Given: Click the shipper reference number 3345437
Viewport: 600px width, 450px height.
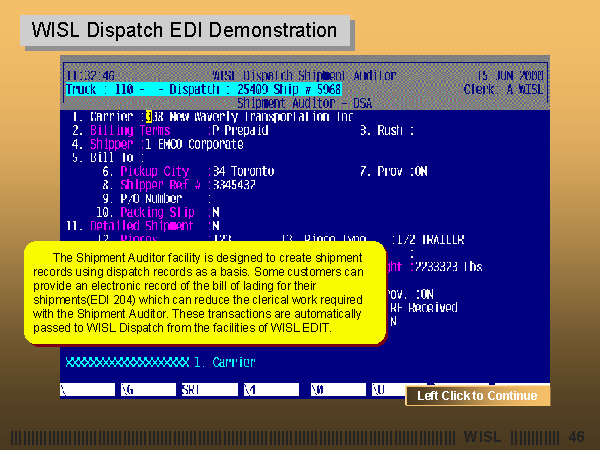Looking at the screenshot, I should tap(234, 185).
